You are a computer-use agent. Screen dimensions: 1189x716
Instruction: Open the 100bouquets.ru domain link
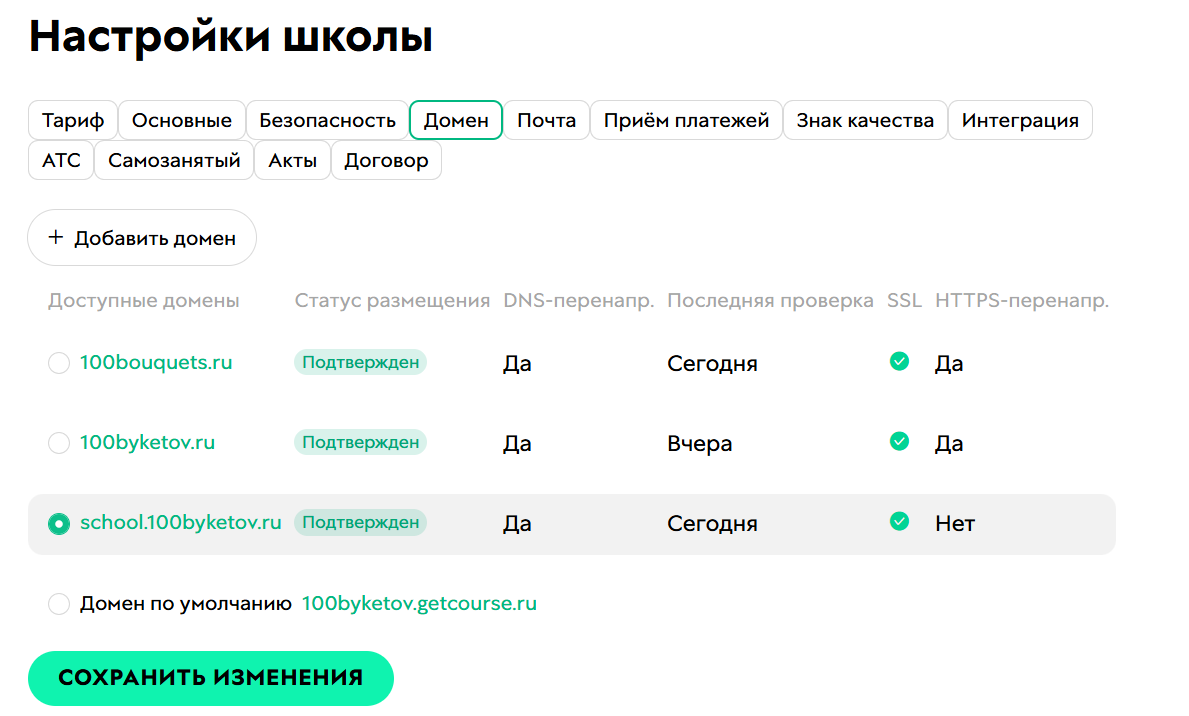[x=156, y=362]
